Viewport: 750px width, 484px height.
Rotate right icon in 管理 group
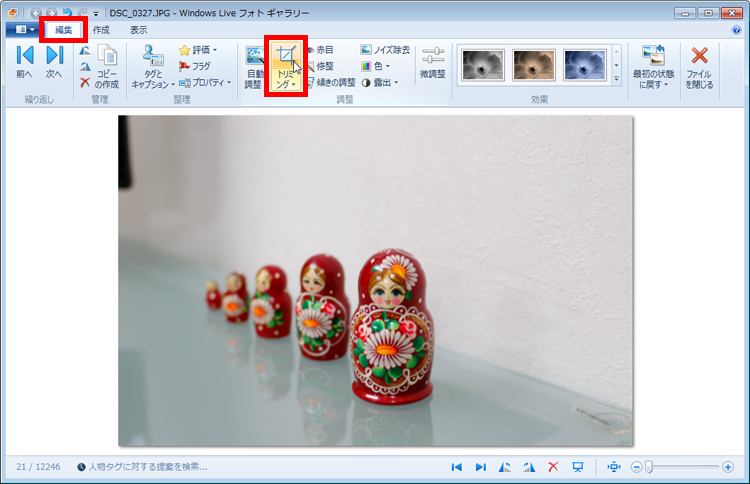point(85,66)
